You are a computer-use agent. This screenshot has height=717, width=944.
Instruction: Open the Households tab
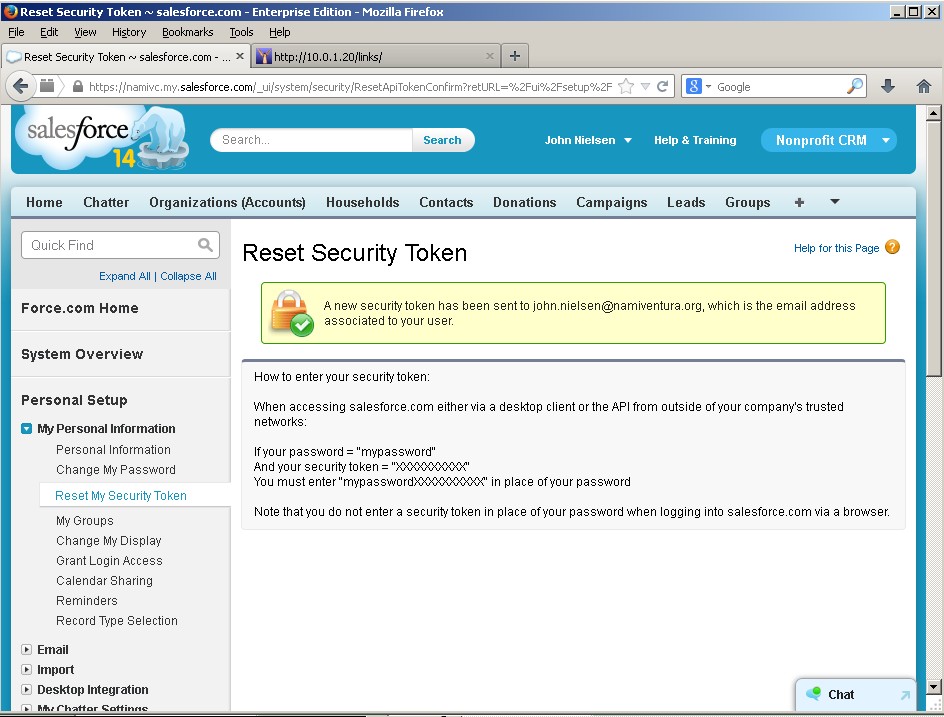pyautogui.click(x=362, y=202)
